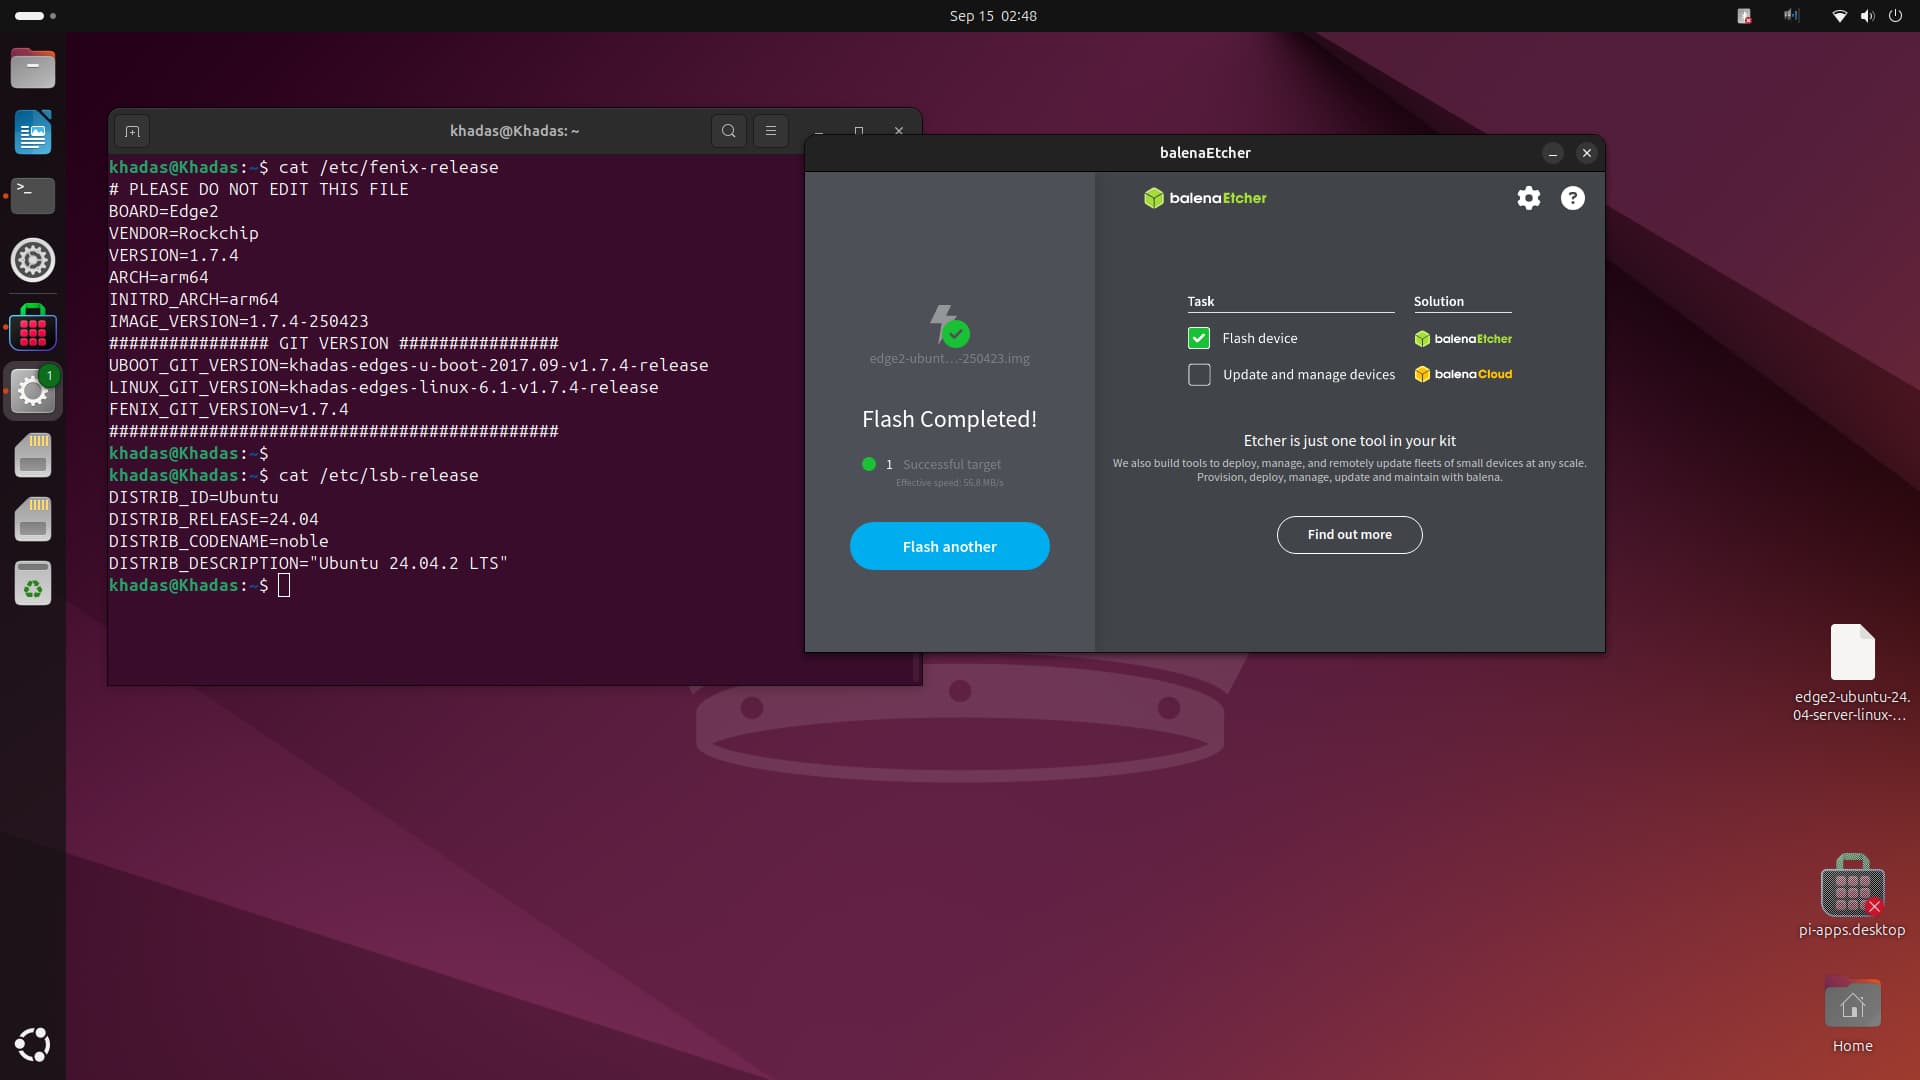
Task: Open the balenaEtcher settings gear
Action: pyautogui.click(x=1528, y=198)
